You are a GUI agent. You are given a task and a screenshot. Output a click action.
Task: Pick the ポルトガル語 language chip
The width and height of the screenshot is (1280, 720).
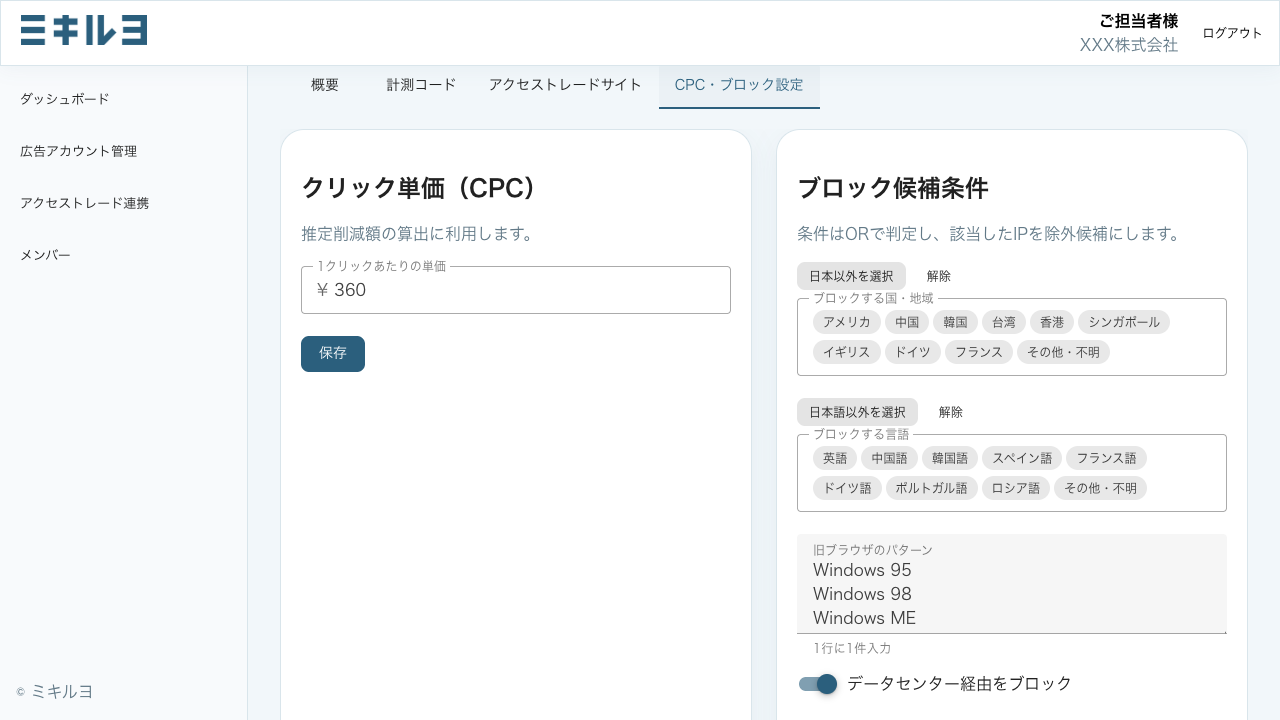coord(931,488)
